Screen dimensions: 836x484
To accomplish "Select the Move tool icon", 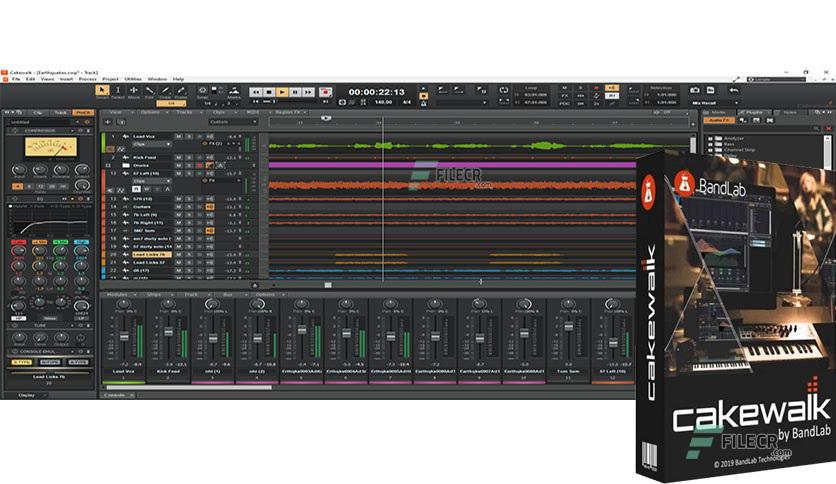I will click(x=134, y=90).
